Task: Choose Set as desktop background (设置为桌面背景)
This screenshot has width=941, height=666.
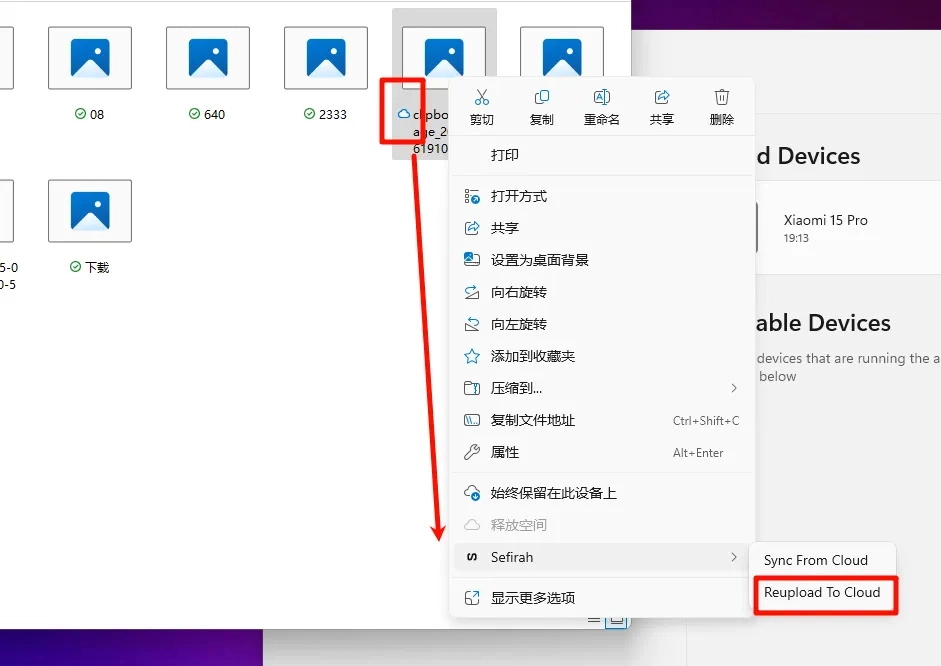Action: [539, 260]
